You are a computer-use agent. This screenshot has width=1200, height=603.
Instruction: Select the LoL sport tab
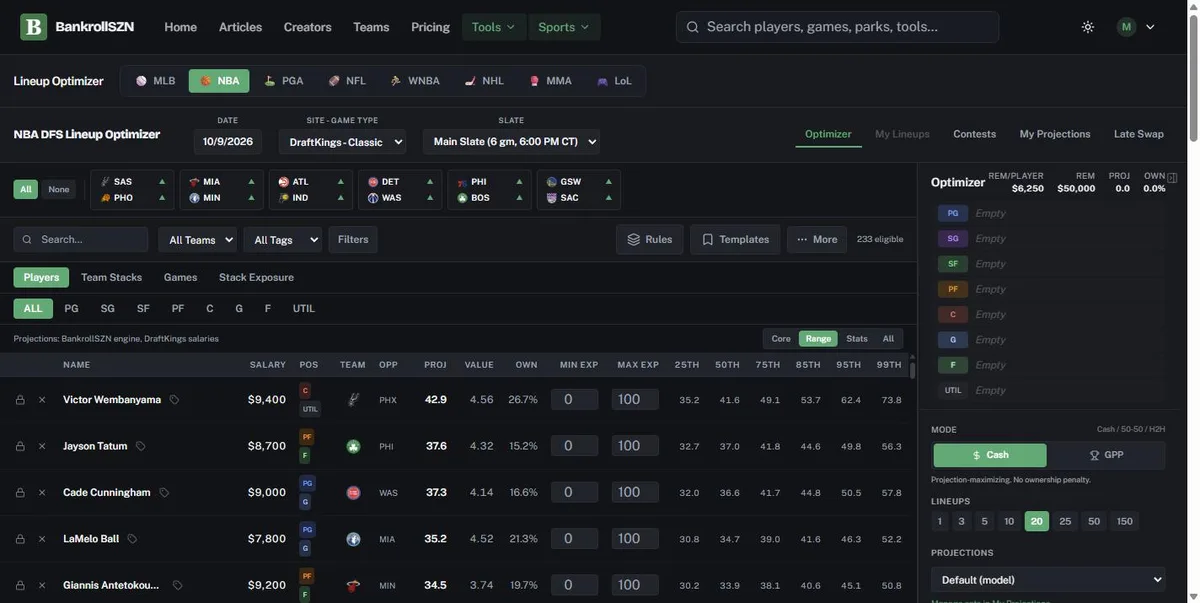pos(614,81)
